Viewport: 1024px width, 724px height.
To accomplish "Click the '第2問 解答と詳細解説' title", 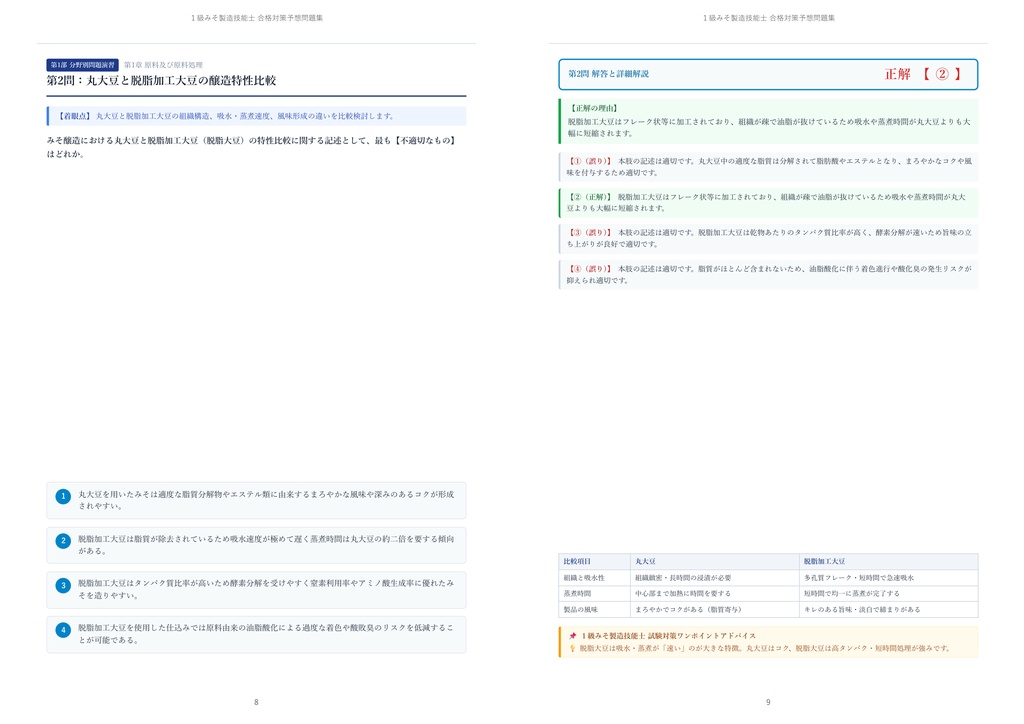I will 608,74.
